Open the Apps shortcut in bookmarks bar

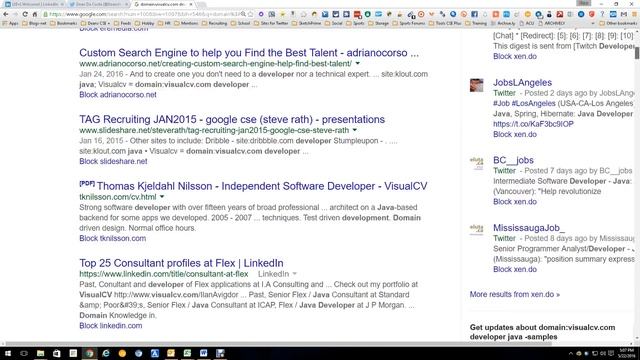(x=11, y=23)
